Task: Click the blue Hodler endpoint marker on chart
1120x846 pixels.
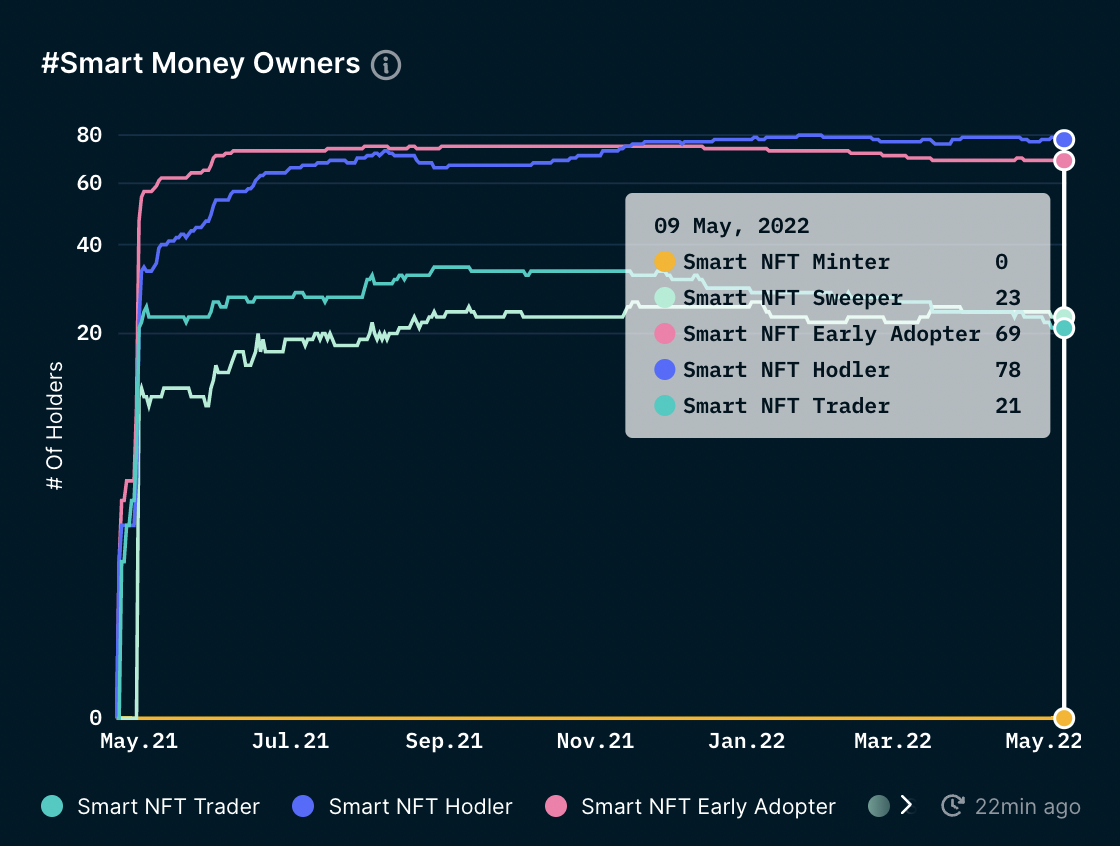Action: pyautogui.click(x=1064, y=139)
